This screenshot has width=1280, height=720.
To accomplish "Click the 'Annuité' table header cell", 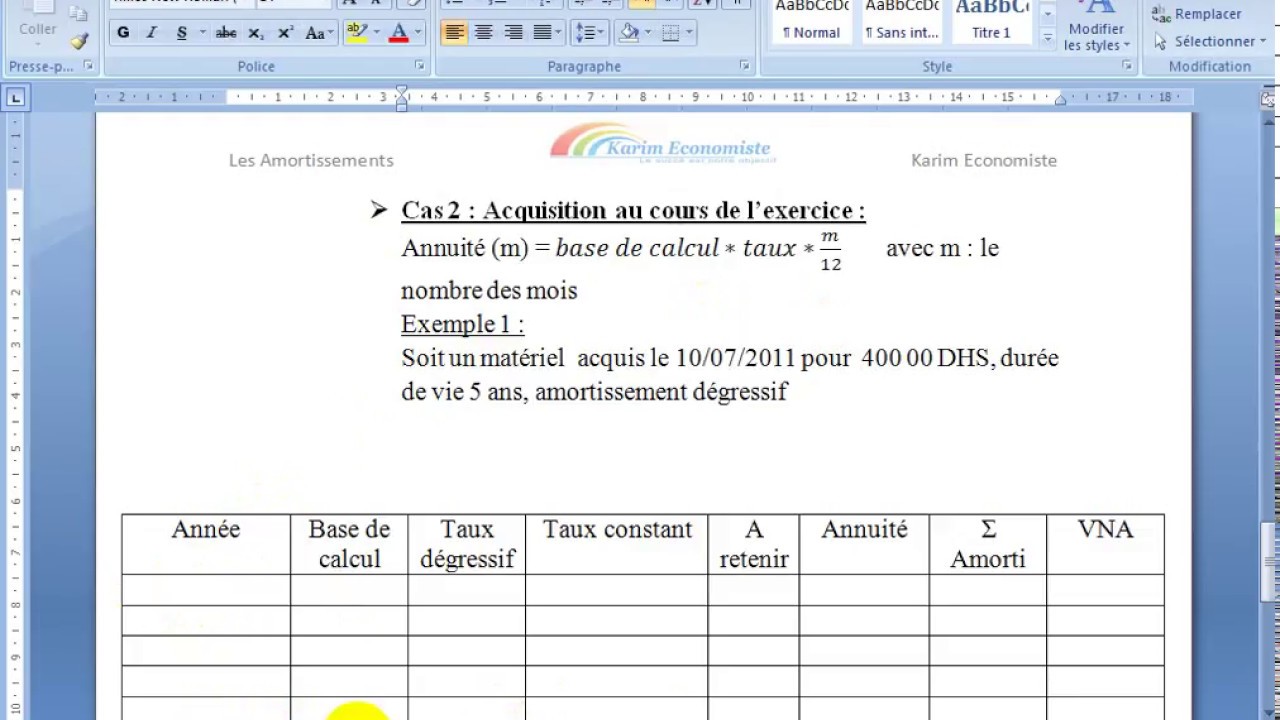I will coord(864,544).
